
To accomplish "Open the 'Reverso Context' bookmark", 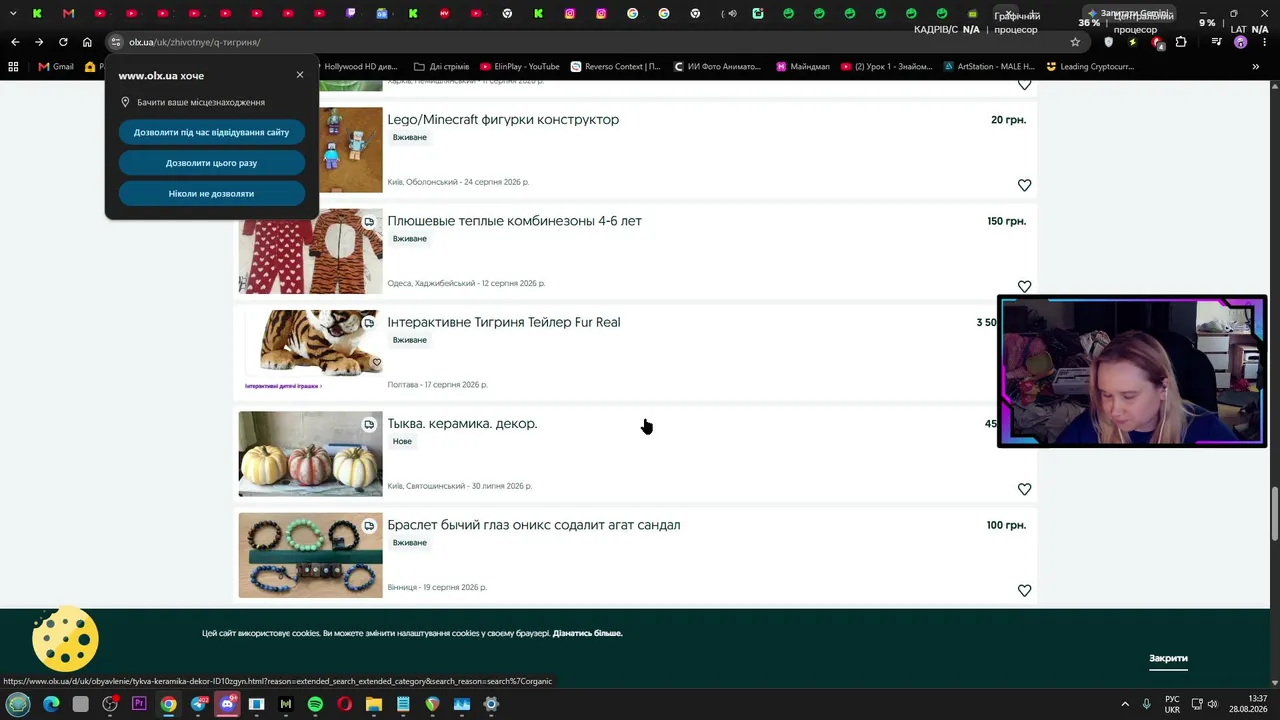I will click(616, 67).
